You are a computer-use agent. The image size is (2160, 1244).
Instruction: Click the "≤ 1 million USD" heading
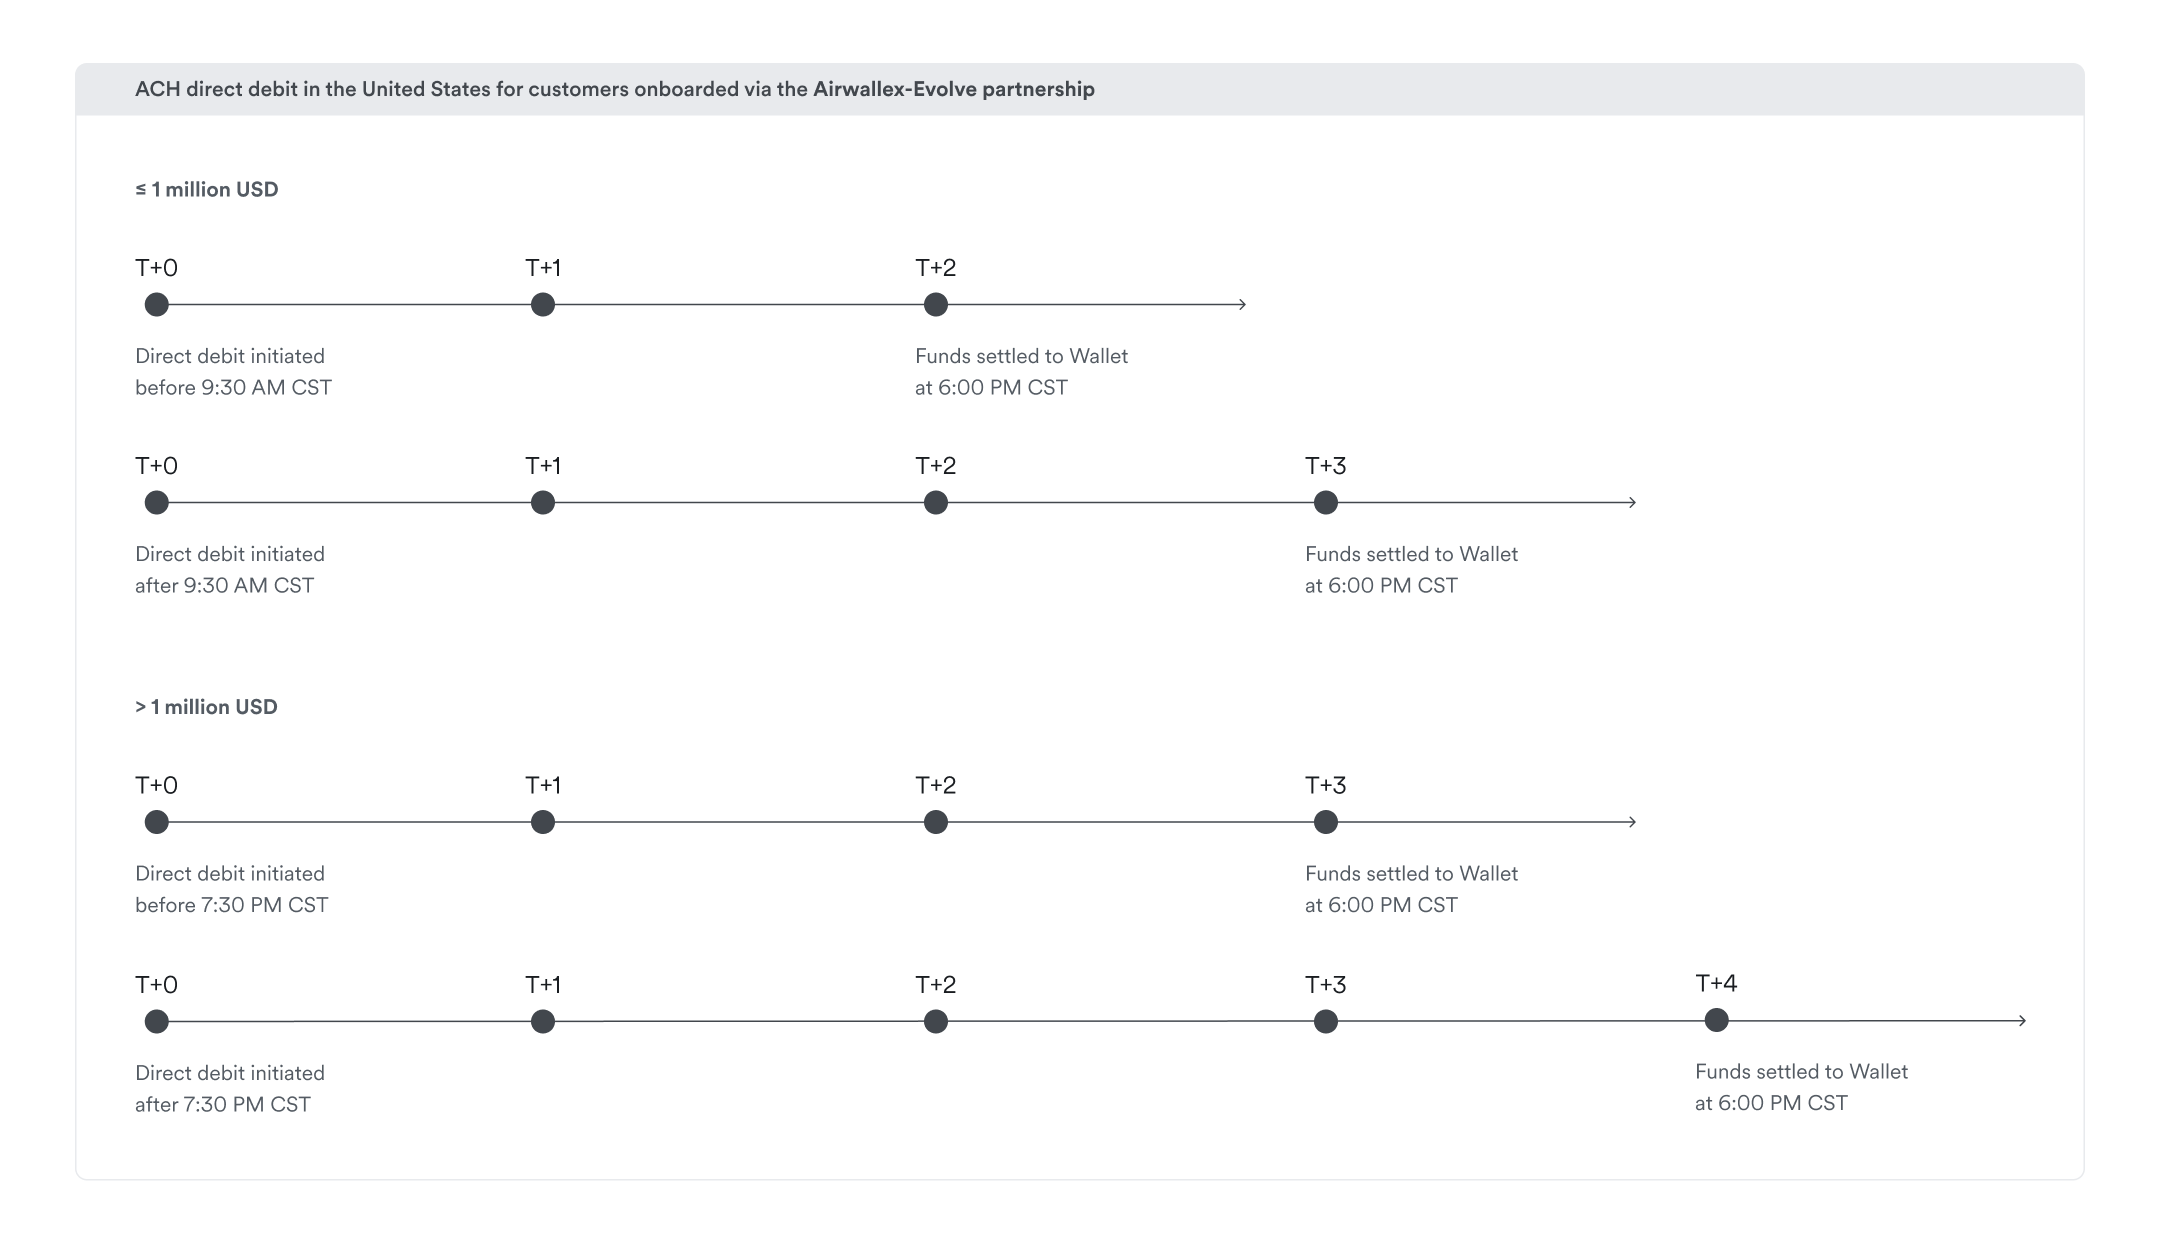(207, 190)
